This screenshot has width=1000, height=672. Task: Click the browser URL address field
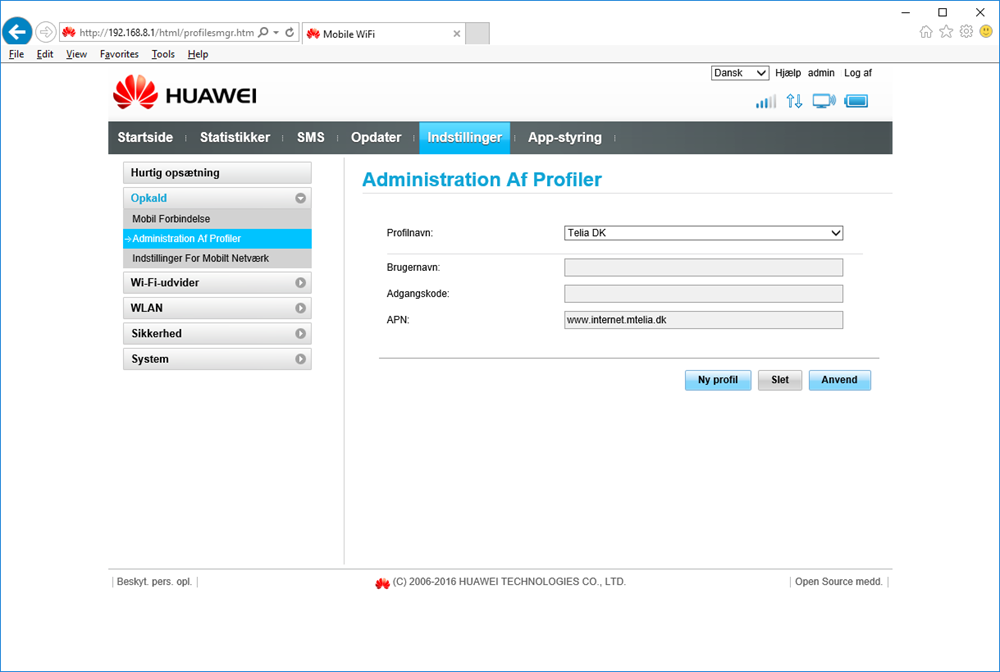[x=166, y=33]
